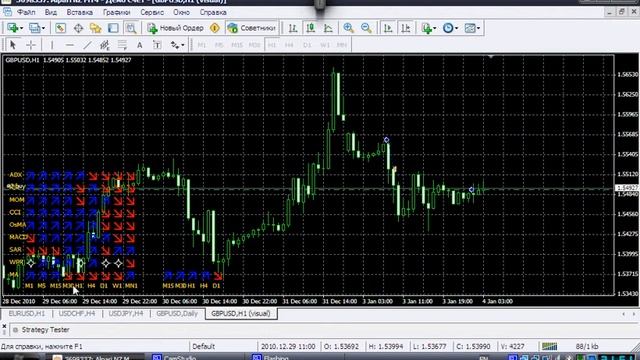
Task: Select the arrows objects tool
Action: (x=175, y=44)
